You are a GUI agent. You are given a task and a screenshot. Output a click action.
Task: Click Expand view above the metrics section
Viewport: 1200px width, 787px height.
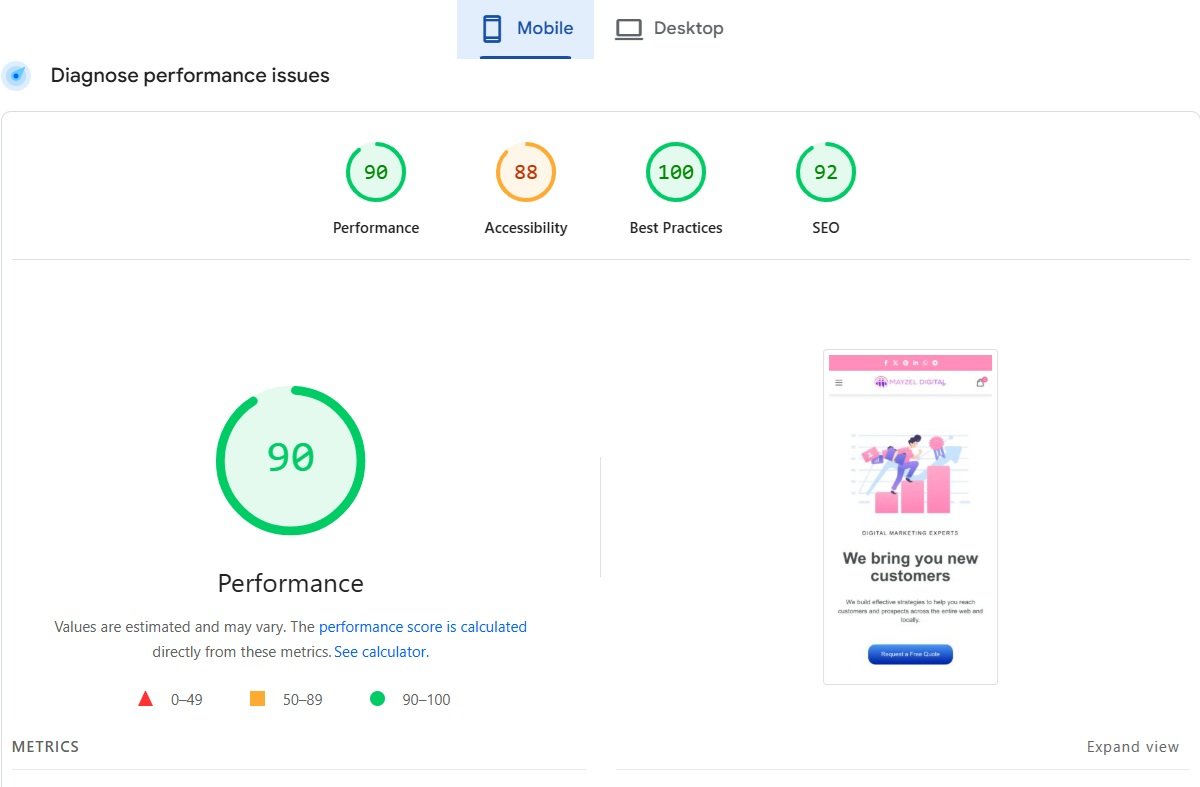point(1133,746)
